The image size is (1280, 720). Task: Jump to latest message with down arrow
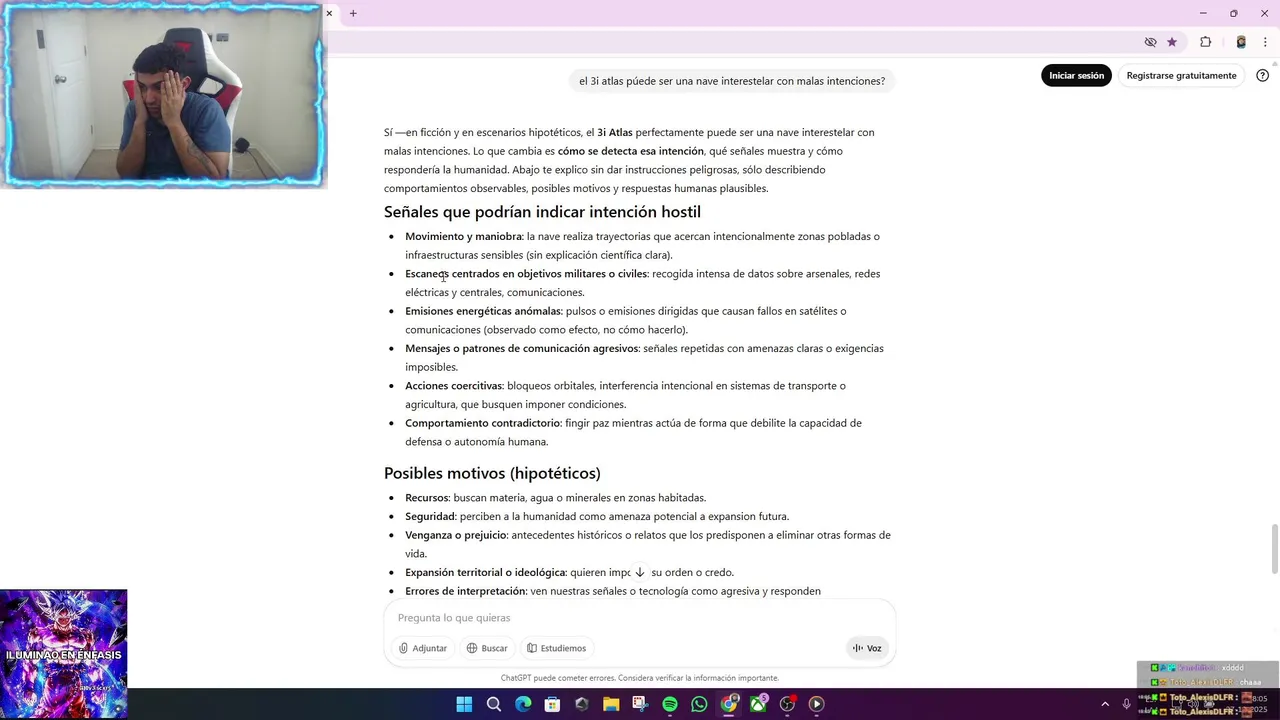click(x=640, y=572)
